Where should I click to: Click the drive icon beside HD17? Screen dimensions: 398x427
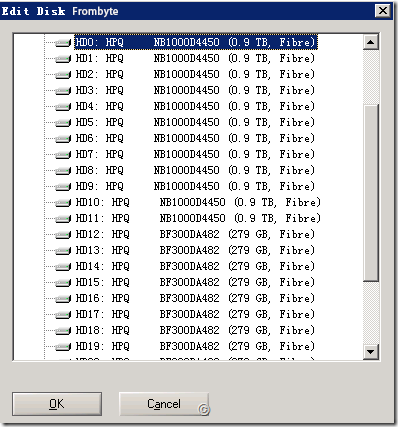pyautogui.click(x=63, y=314)
